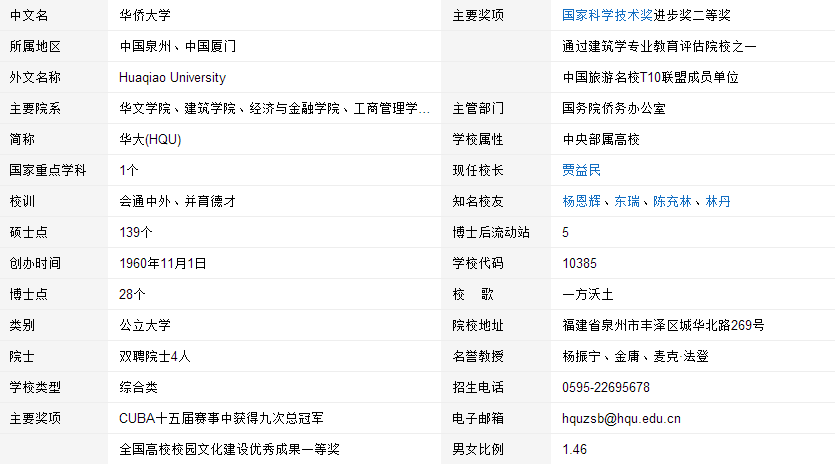Open alumnus link 东瑞
This screenshot has width=835, height=464.
pyautogui.click(x=627, y=201)
